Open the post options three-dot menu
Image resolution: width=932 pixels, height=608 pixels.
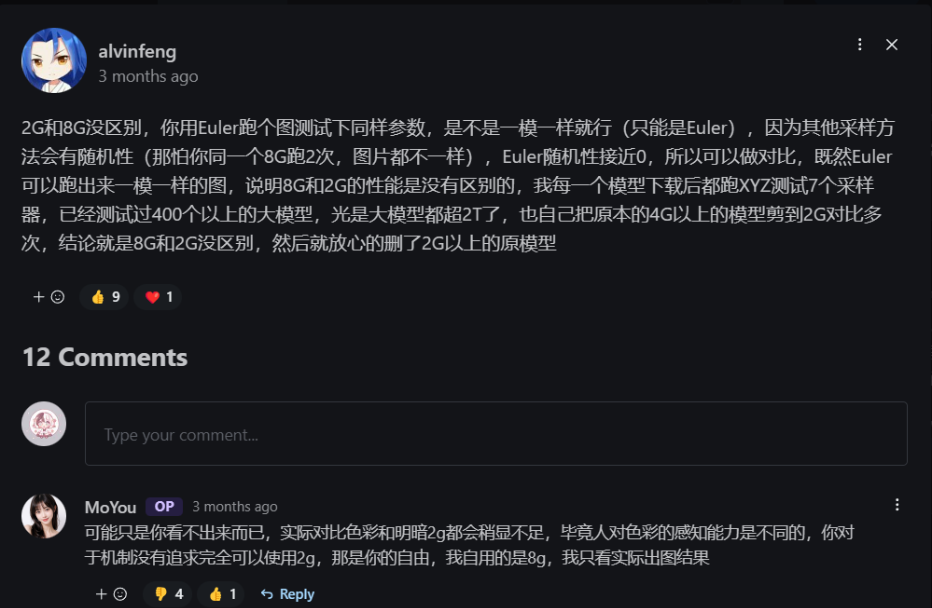859,45
